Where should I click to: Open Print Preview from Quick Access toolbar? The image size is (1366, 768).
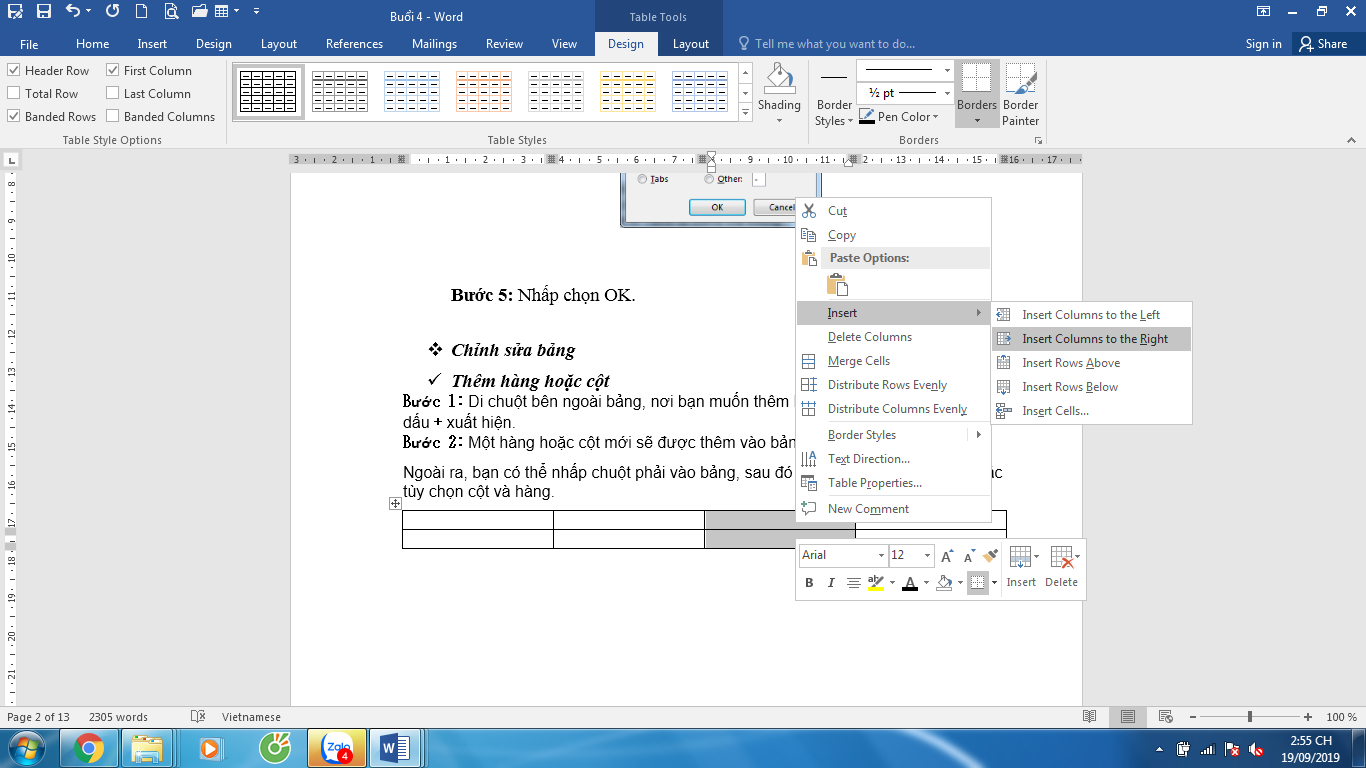tap(171, 12)
